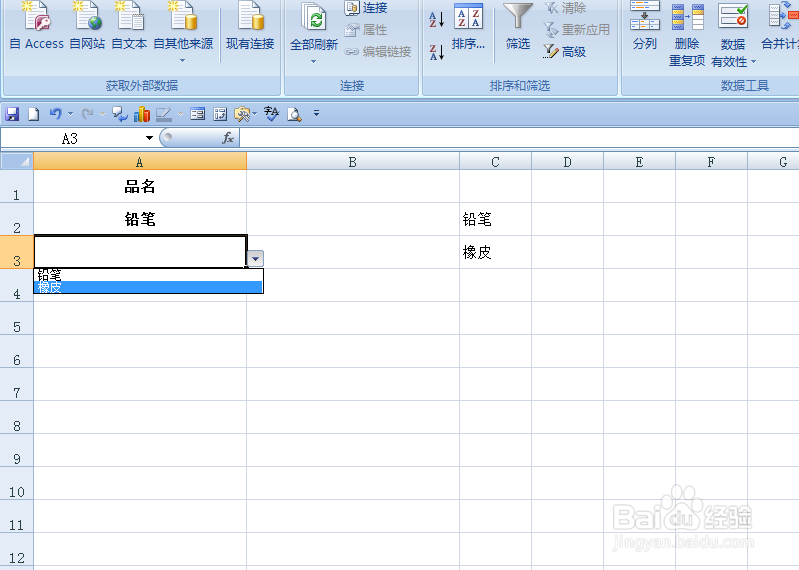This screenshot has width=799, height=570.
Task: Open the Name Box dropdown arrow
Action: click(149, 138)
